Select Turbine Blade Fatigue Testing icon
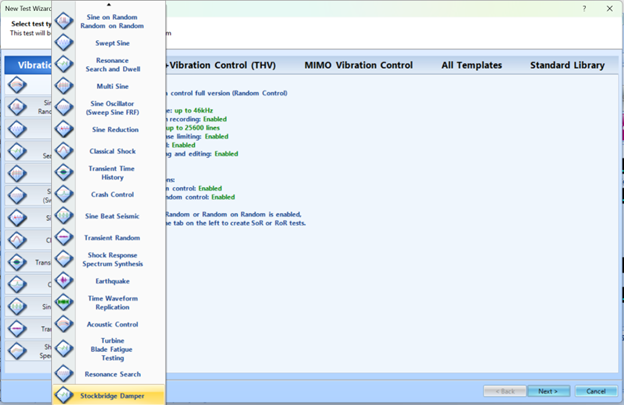This screenshot has width=624, height=405. pyautogui.click(x=64, y=347)
